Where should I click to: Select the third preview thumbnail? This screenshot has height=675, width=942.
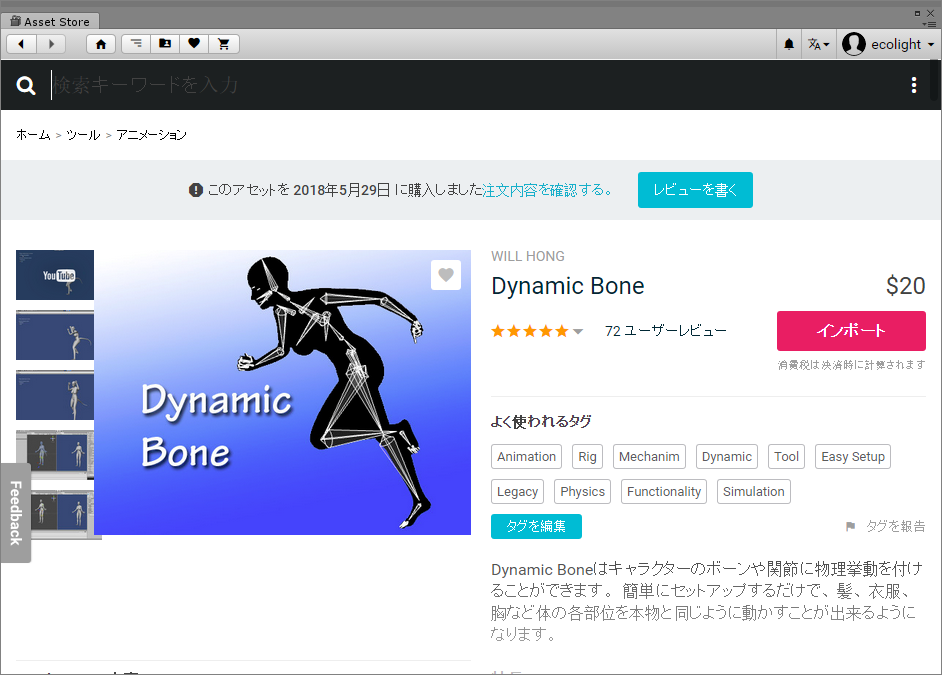[x=55, y=395]
